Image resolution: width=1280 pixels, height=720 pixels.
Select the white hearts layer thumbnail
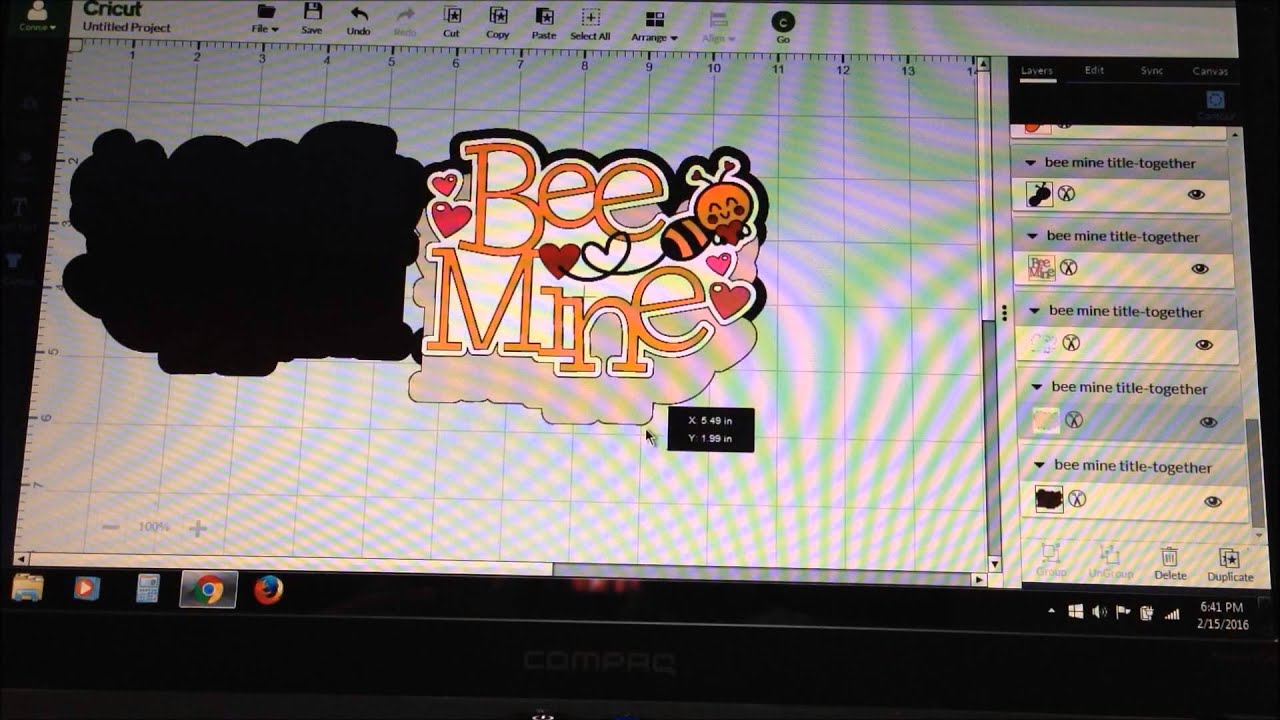click(x=1043, y=344)
